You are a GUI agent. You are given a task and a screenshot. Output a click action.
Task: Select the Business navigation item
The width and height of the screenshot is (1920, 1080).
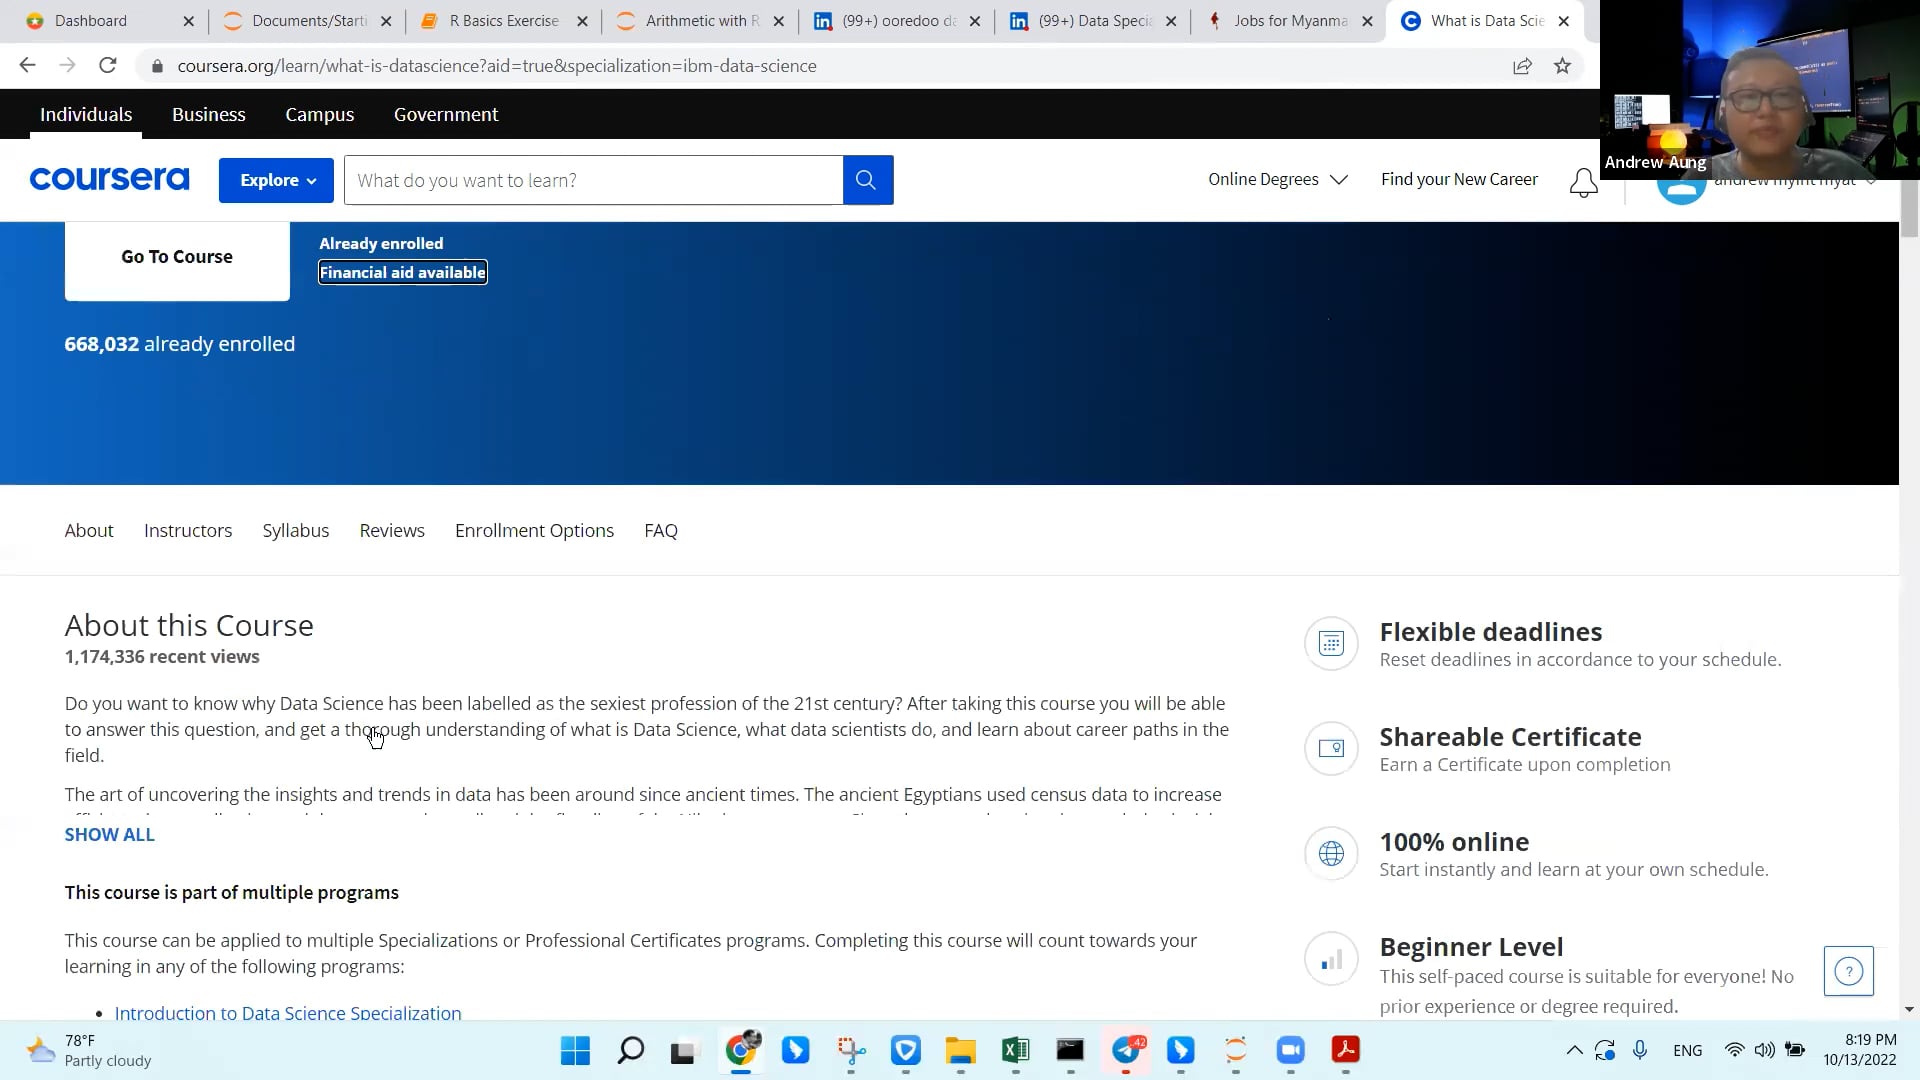click(x=208, y=115)
